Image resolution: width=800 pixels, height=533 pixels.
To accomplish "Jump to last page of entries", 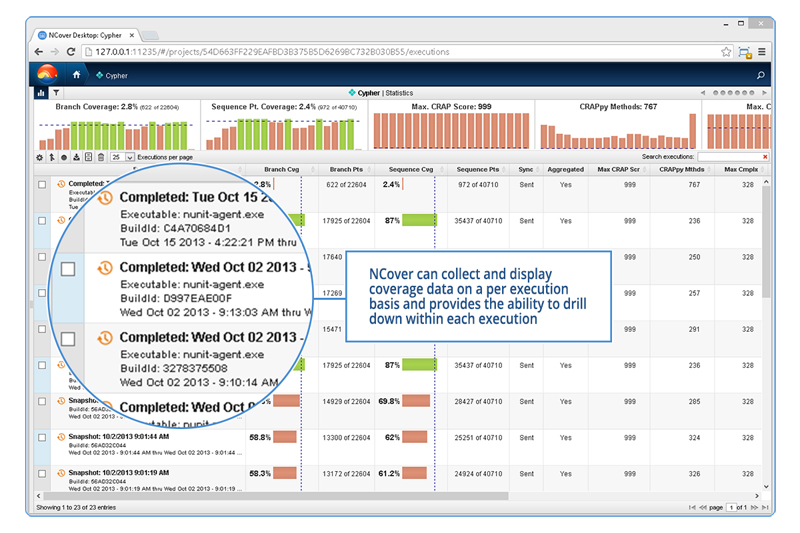I will (765, 507).
